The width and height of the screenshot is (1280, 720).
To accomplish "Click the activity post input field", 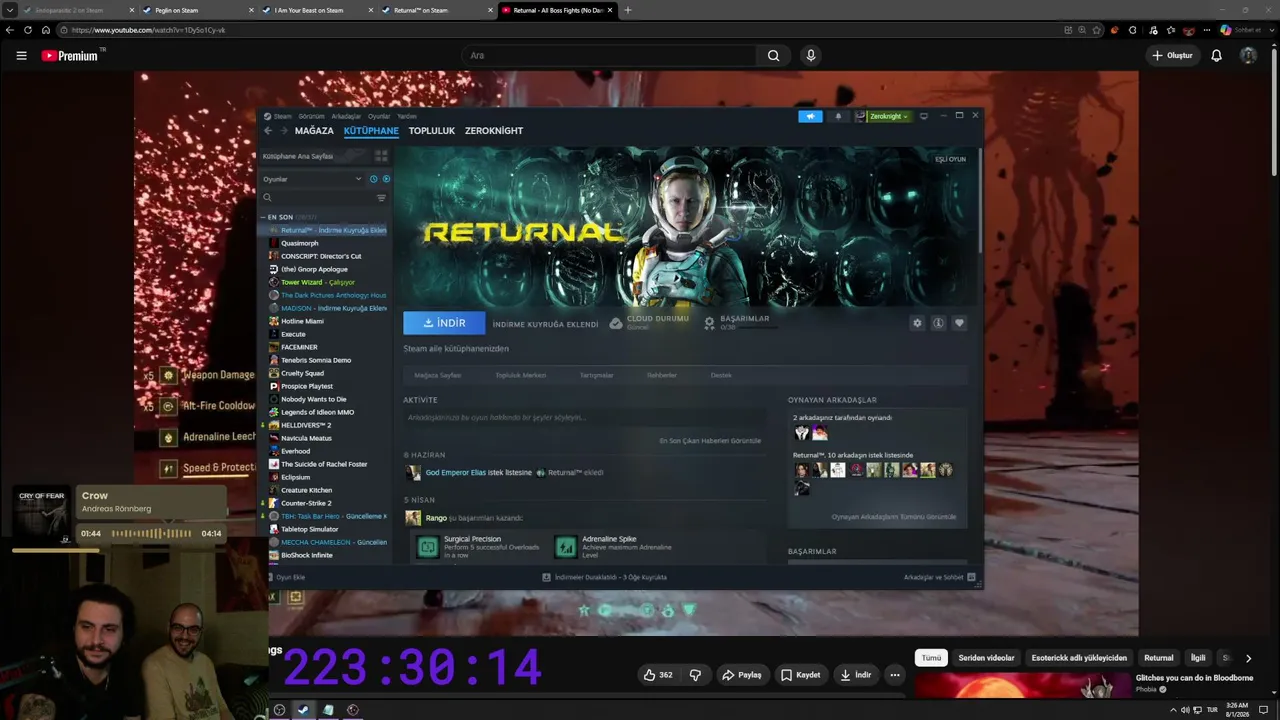I will click(583, 417).
